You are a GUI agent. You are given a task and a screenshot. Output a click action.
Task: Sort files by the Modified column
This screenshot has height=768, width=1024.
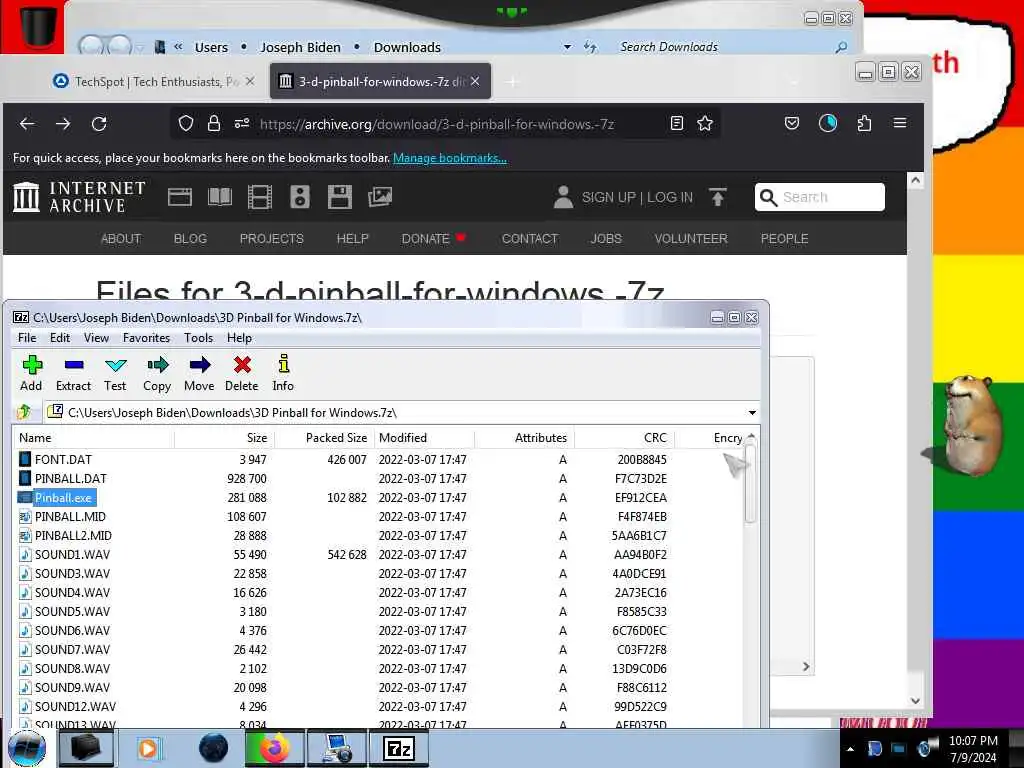click(x=423, y=438)
